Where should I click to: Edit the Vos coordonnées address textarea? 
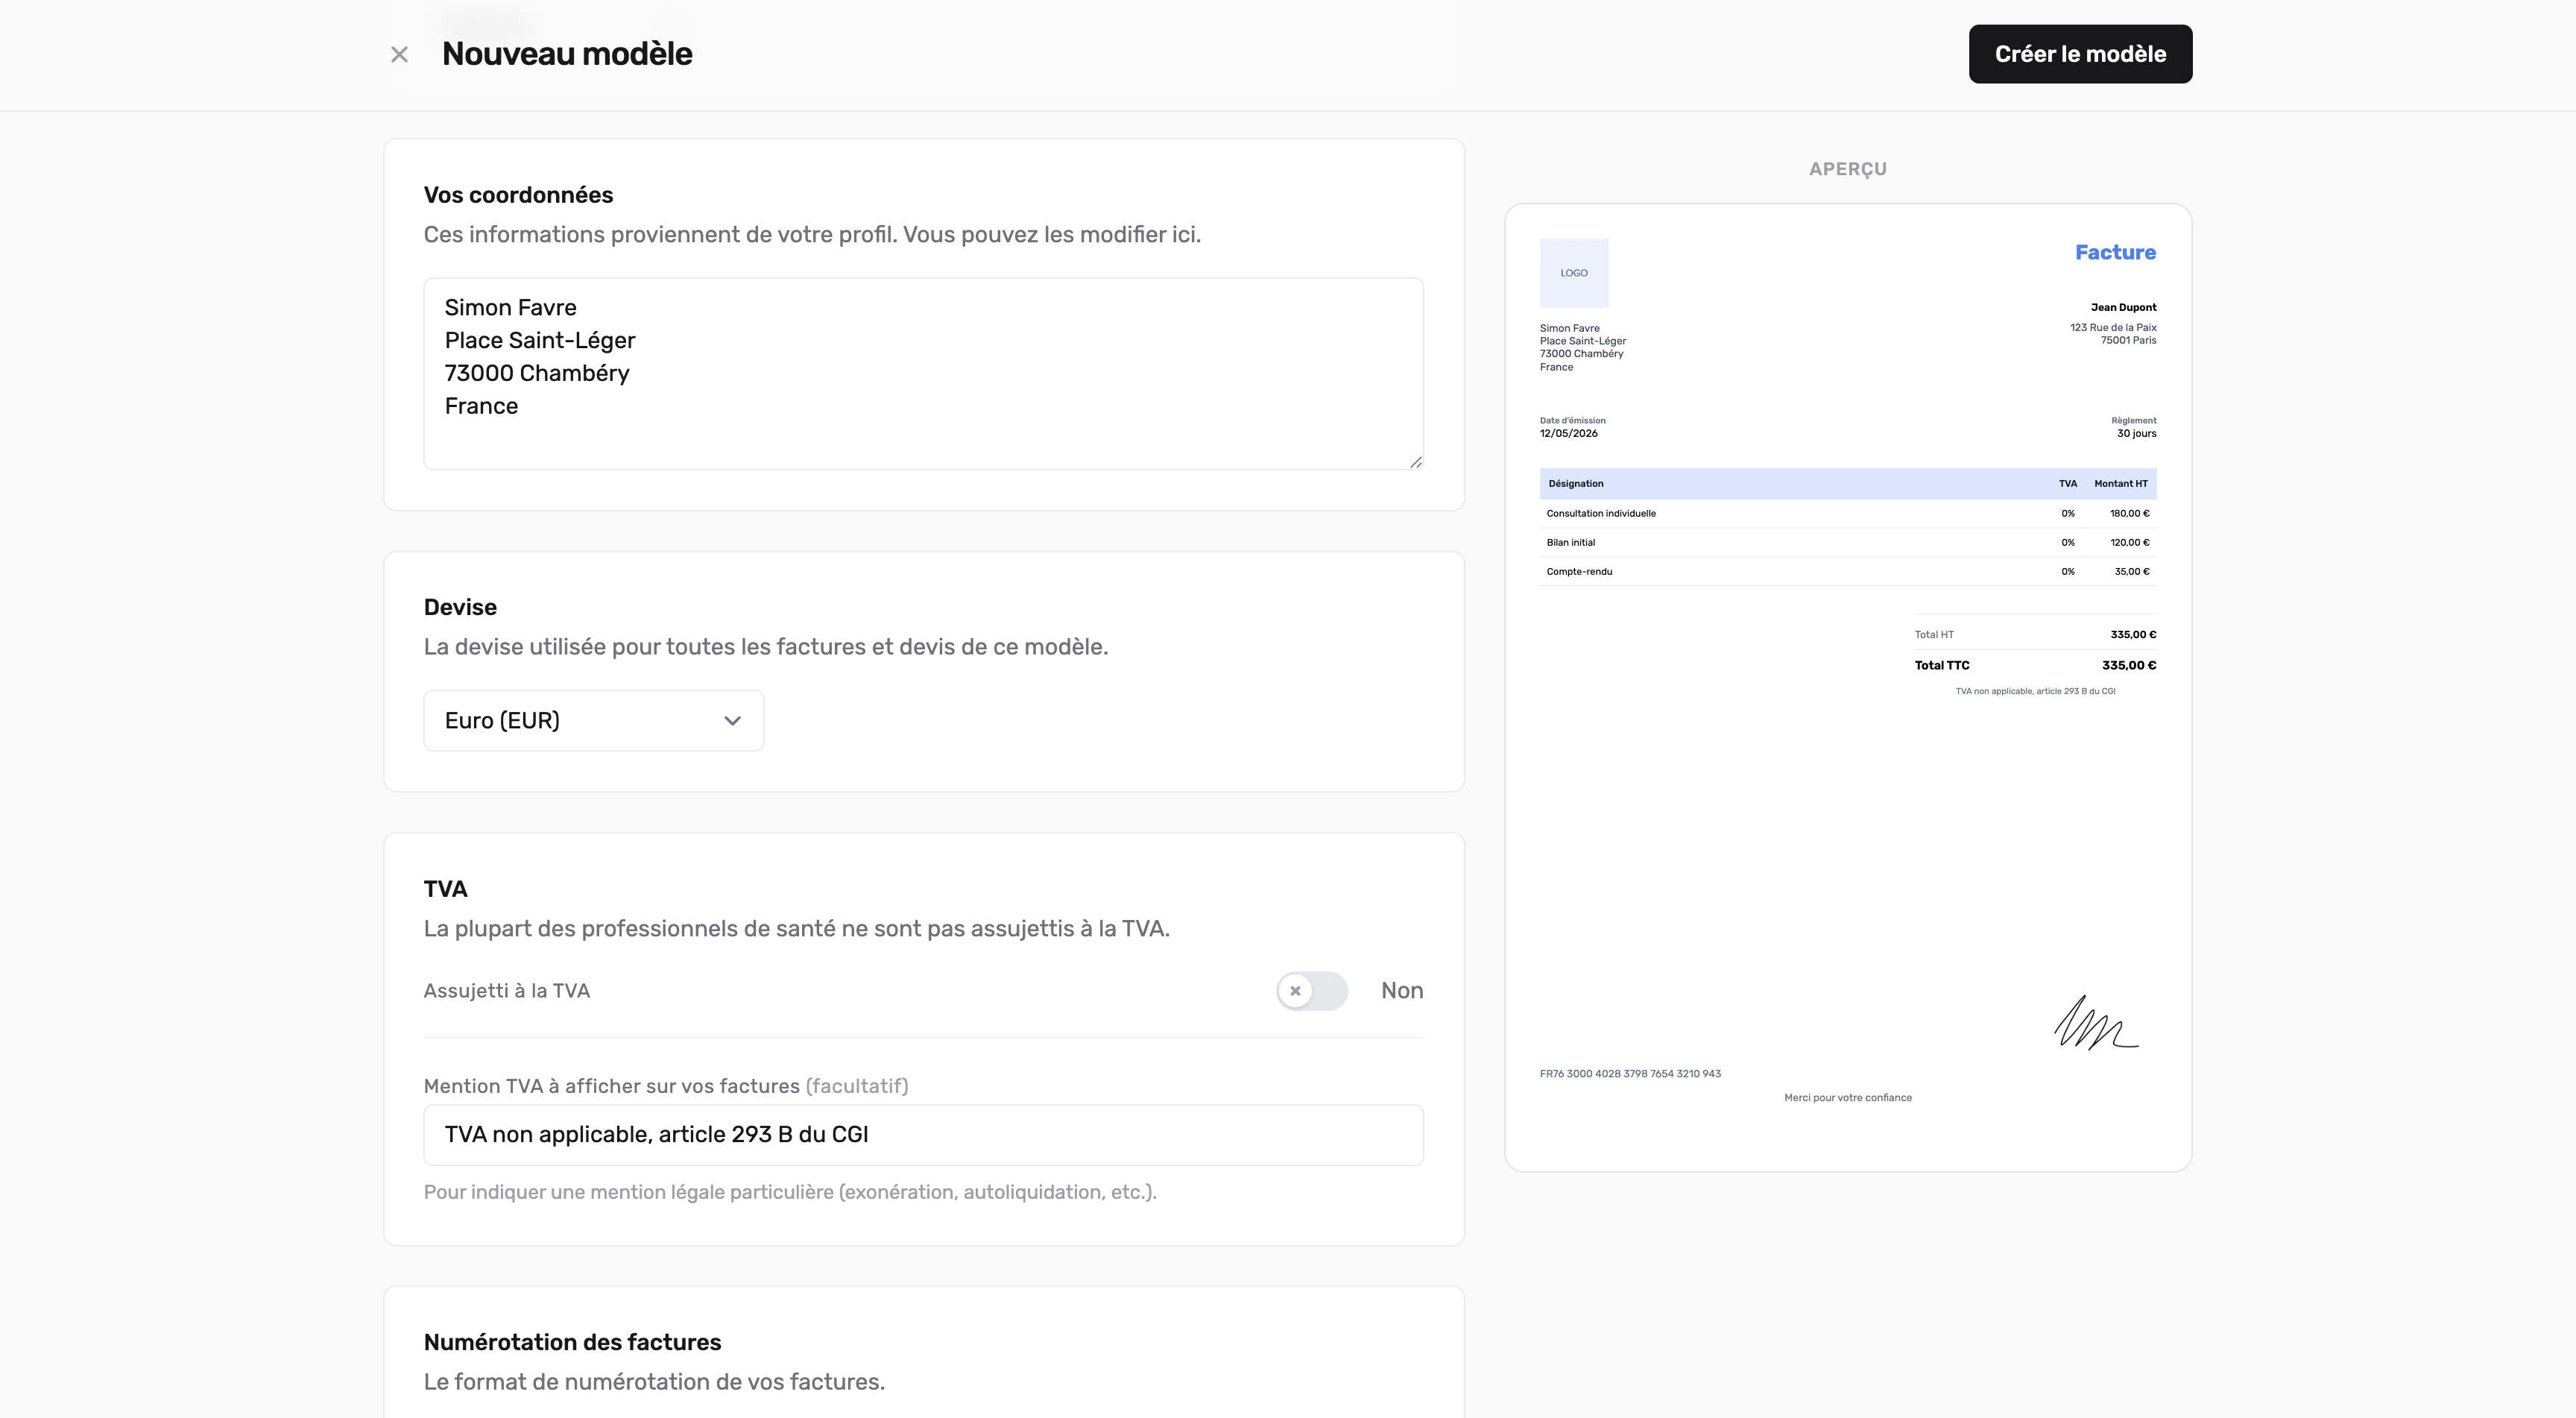[923, 374]
